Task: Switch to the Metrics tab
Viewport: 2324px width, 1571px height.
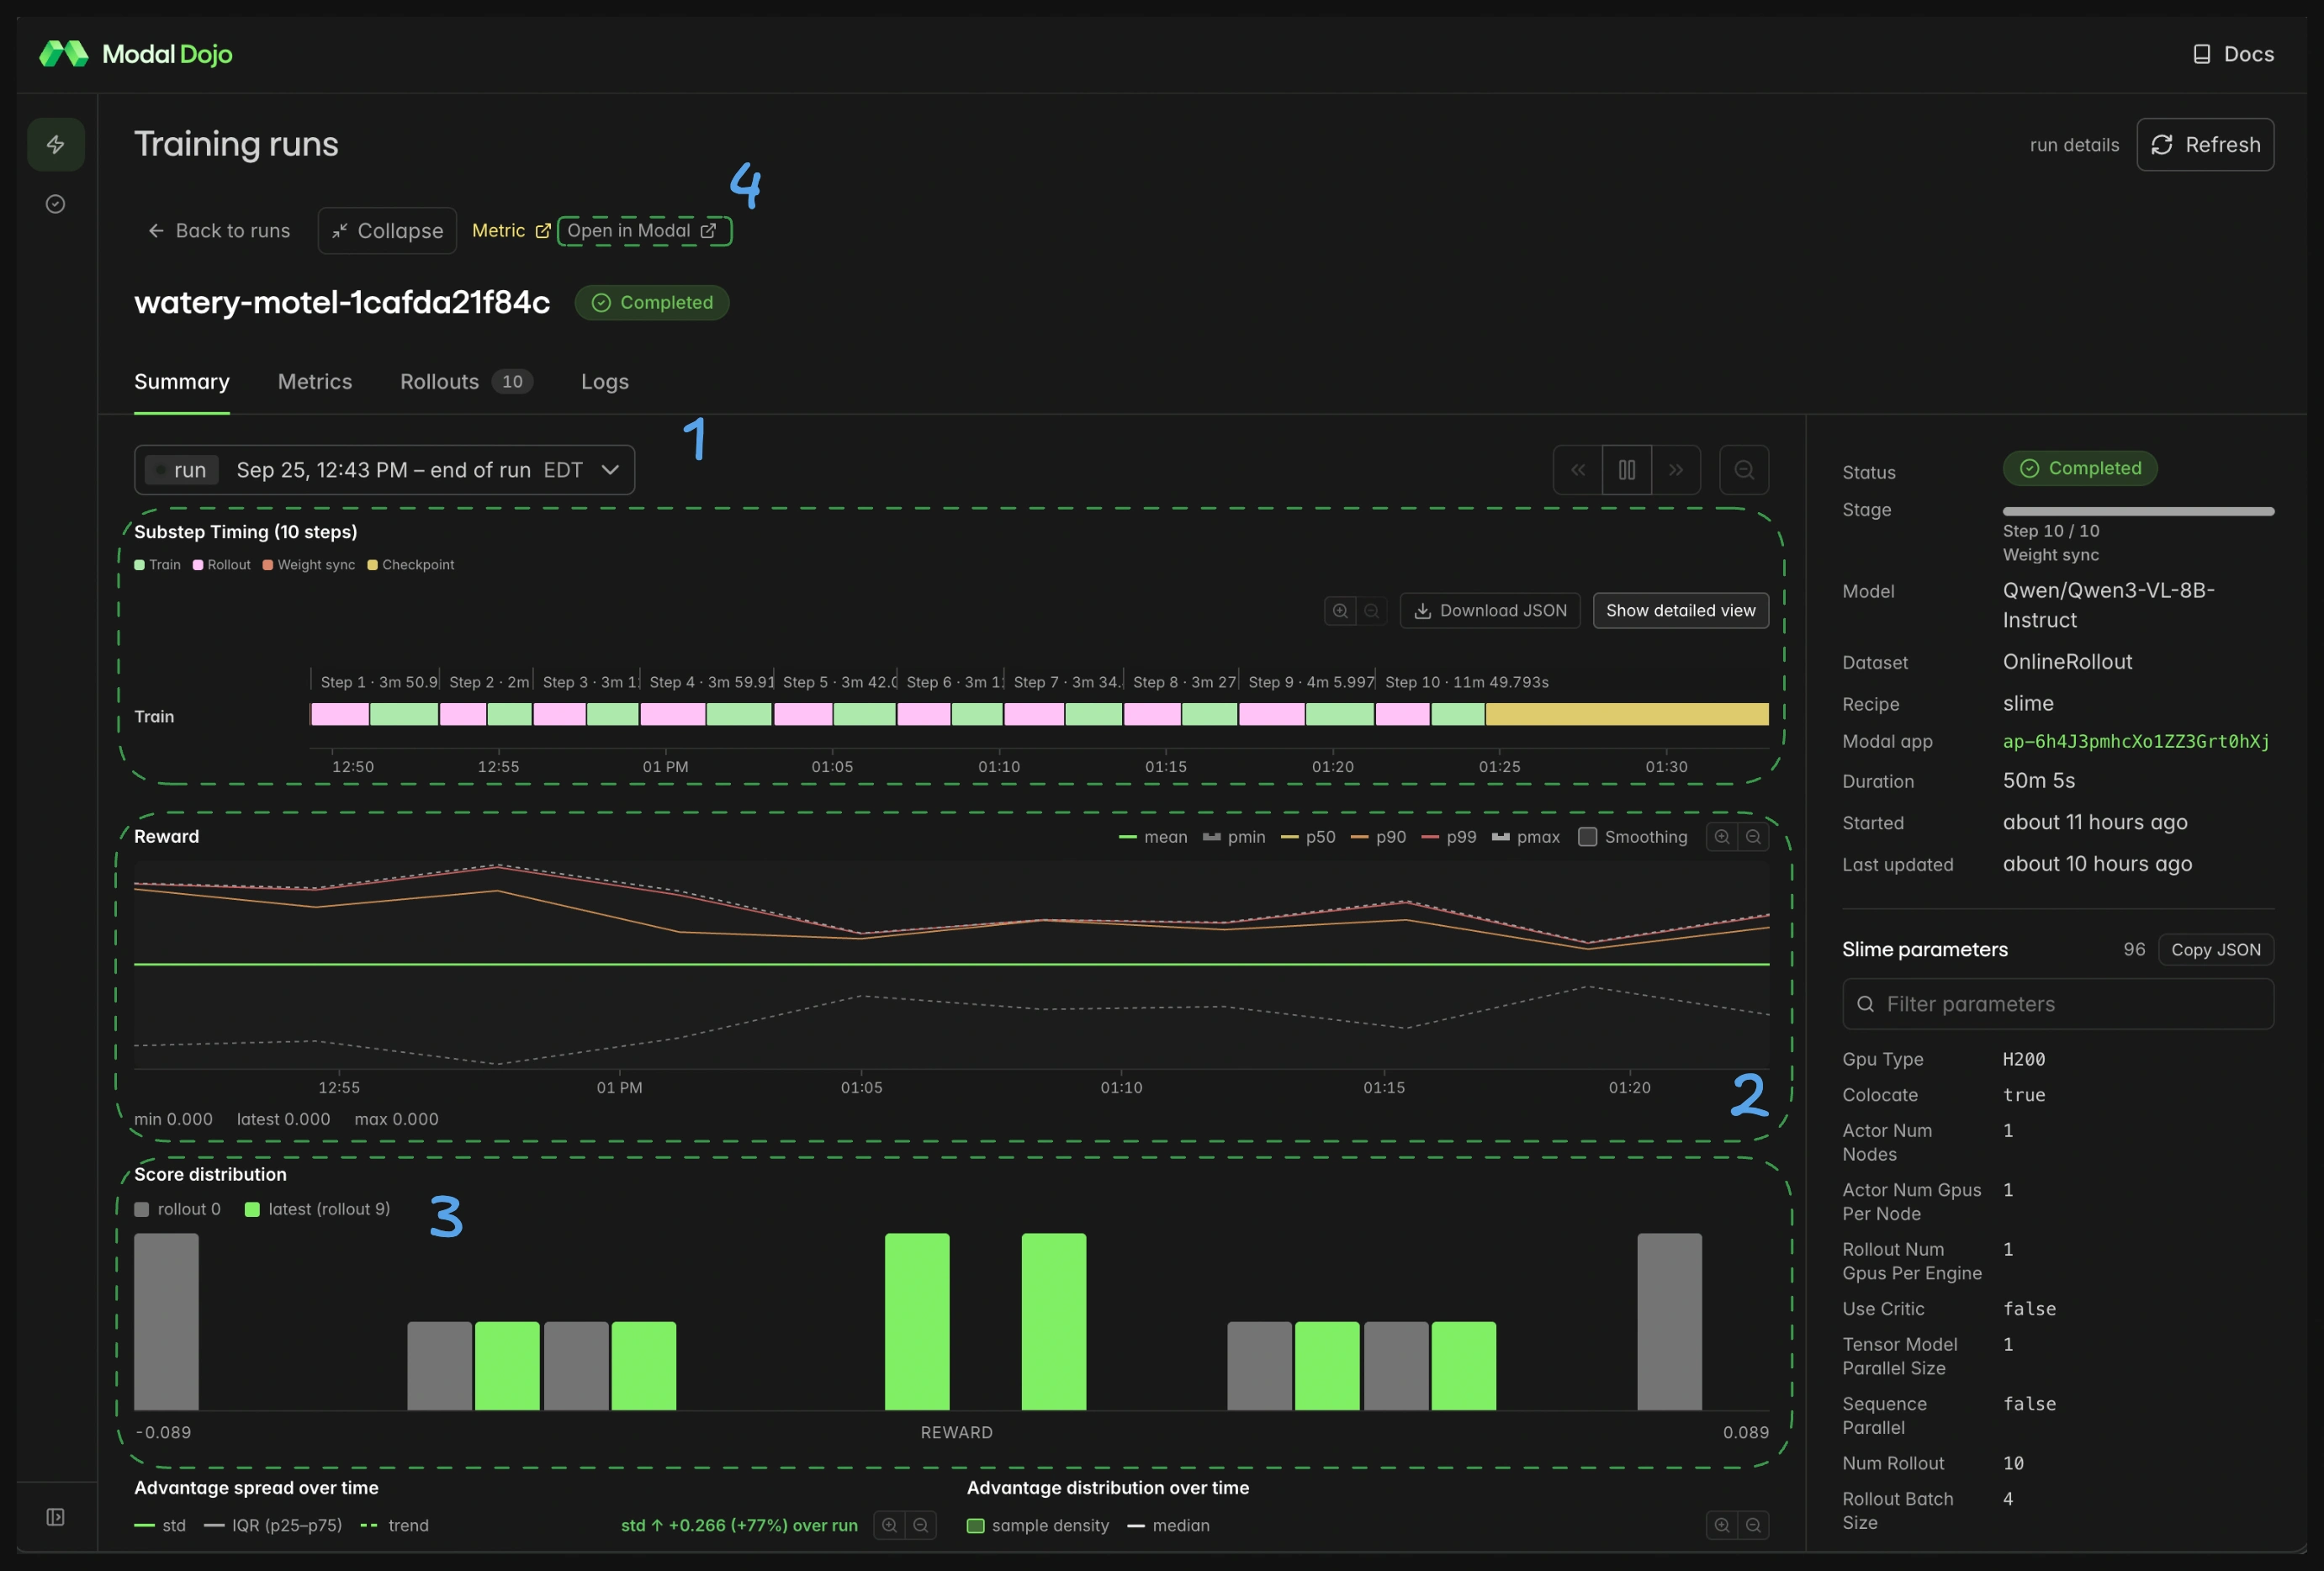Action: coord(315,382)
